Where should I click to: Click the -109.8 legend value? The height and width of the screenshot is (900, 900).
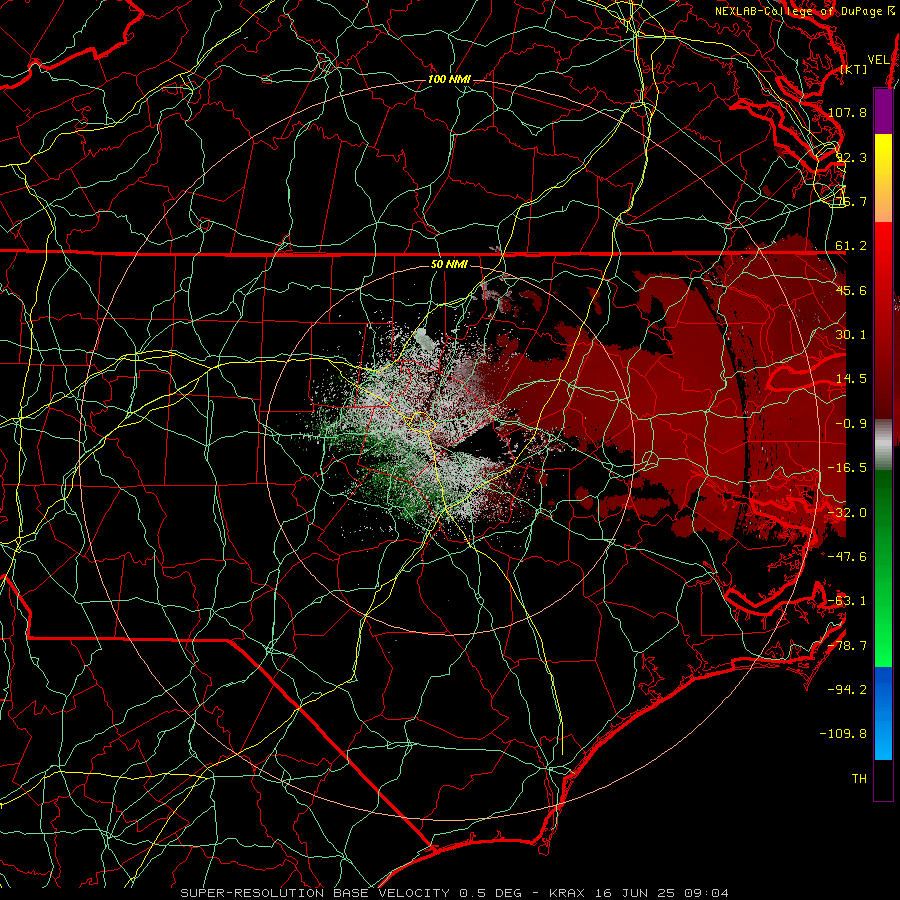point(843,734)
